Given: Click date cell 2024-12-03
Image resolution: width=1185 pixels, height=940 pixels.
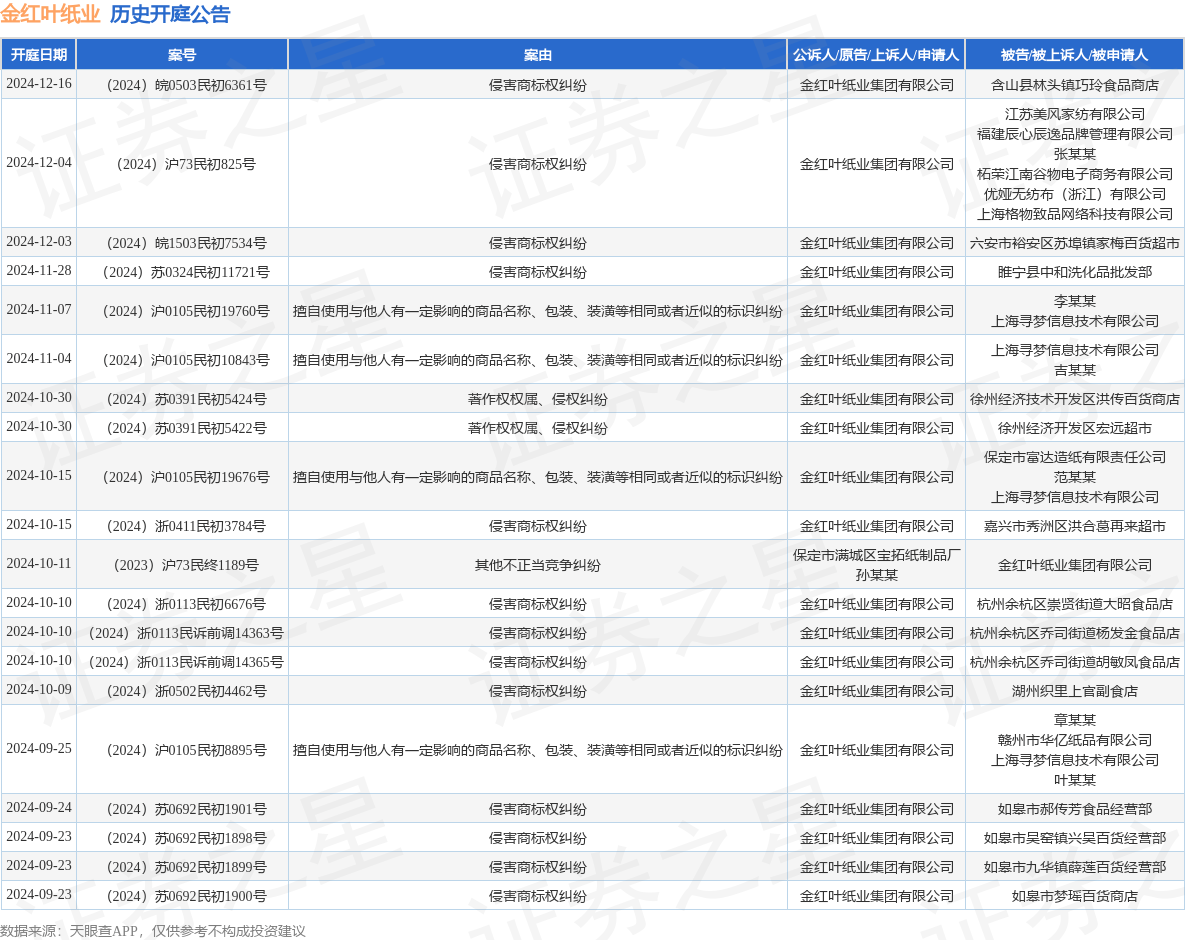Looking at the screenshot, I should pos(39,242).
